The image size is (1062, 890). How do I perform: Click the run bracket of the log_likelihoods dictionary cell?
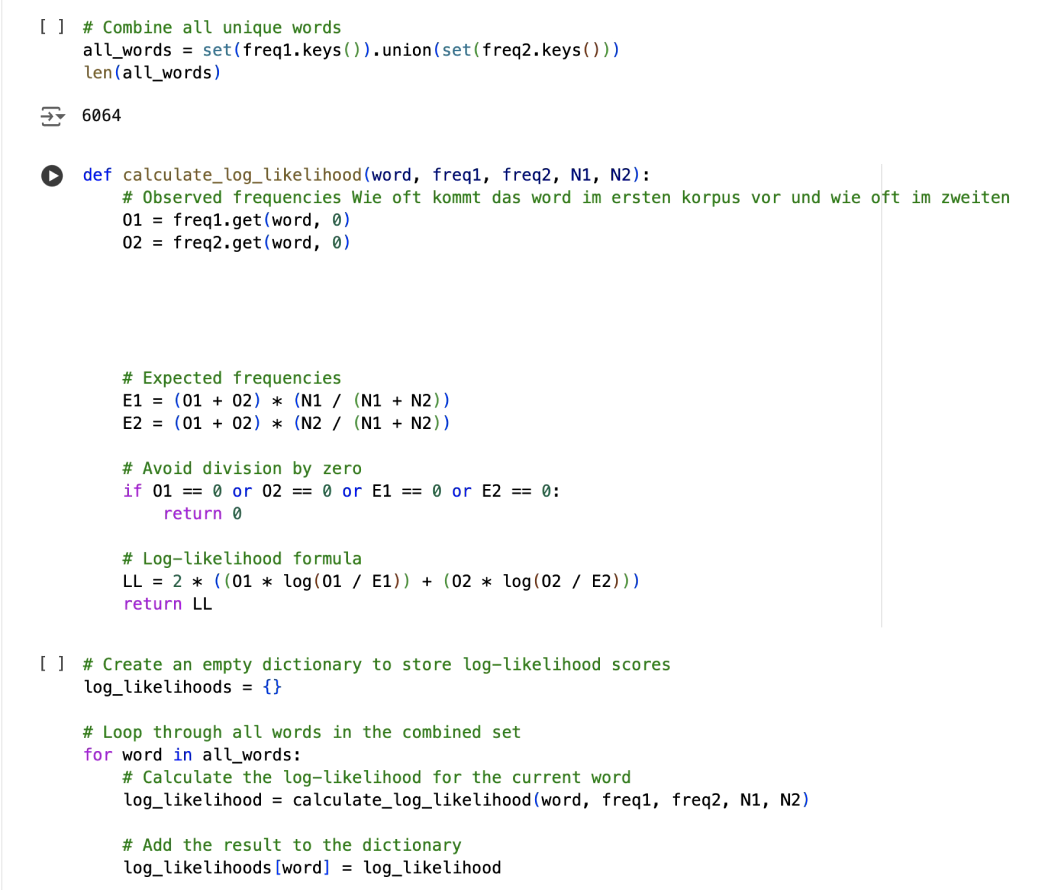click(52, 664)
